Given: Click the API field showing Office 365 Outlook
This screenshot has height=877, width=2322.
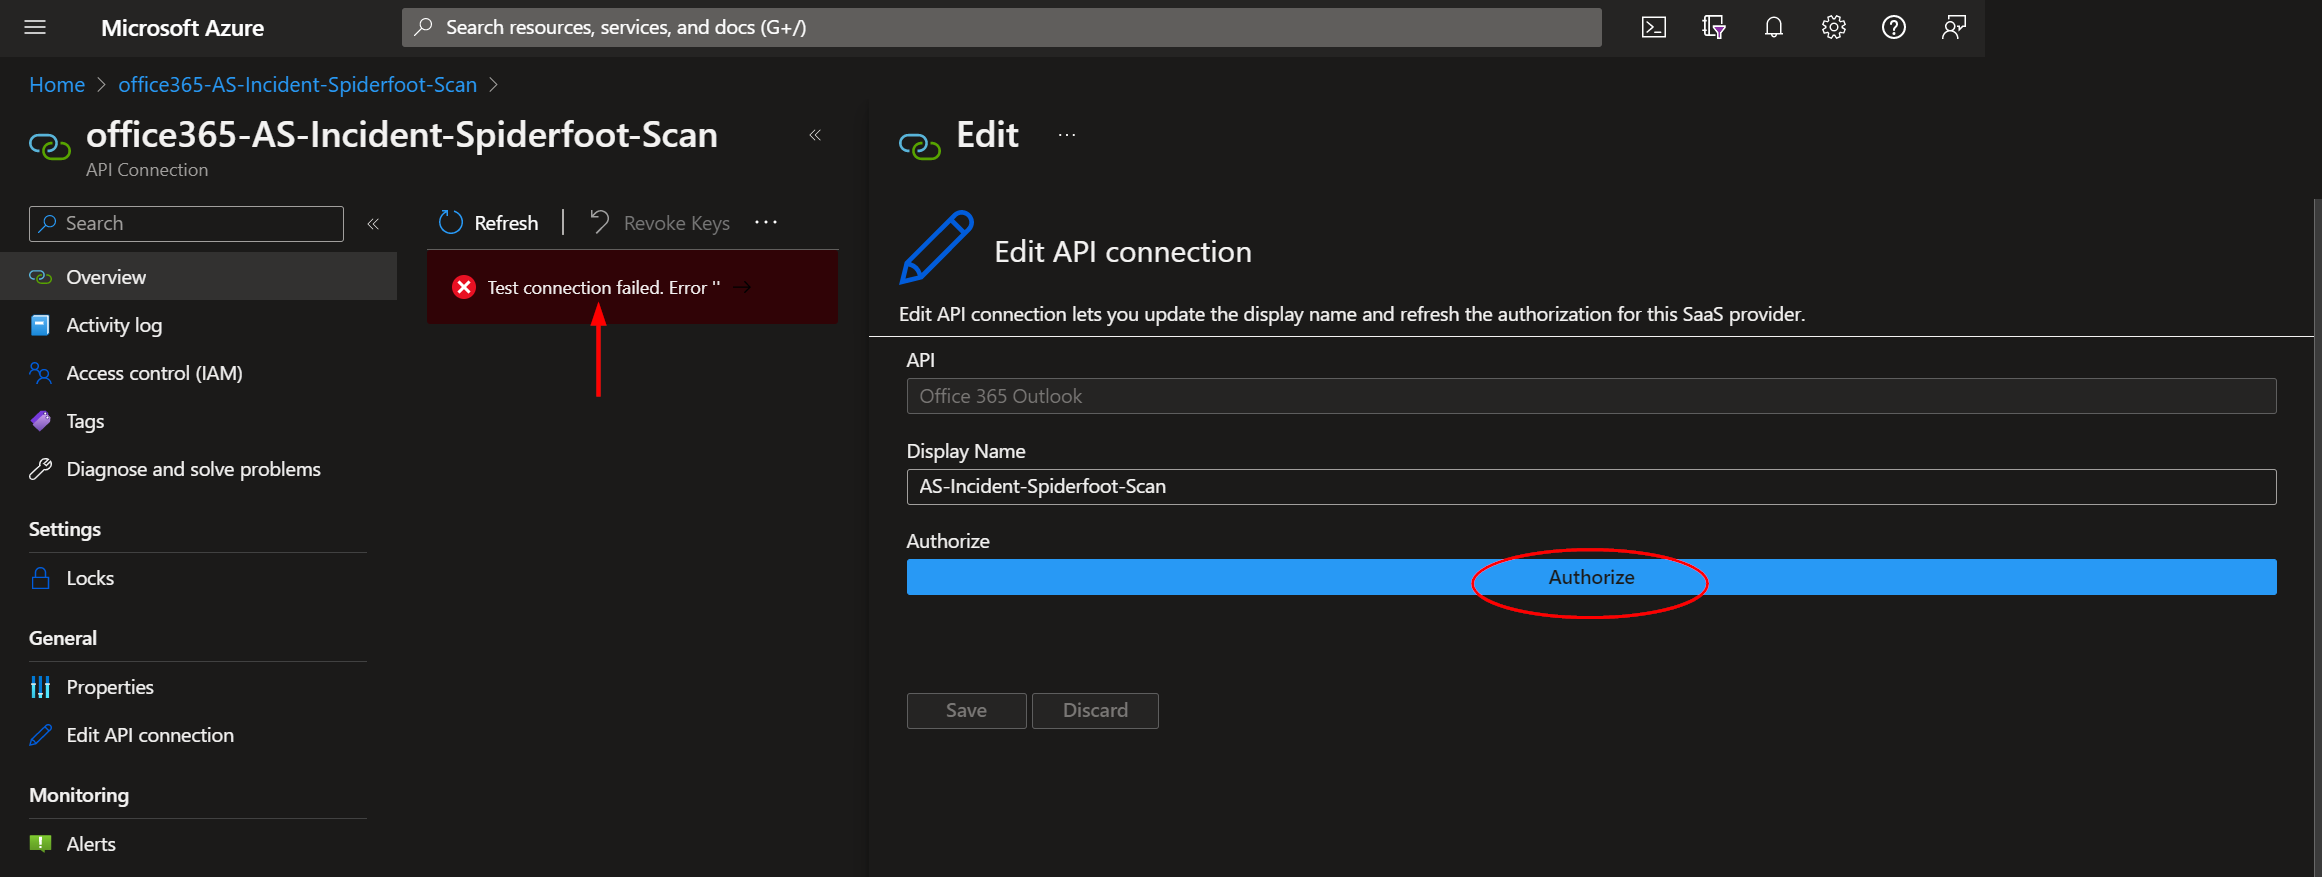Looking at the screenshot, I should [1591, 396].
